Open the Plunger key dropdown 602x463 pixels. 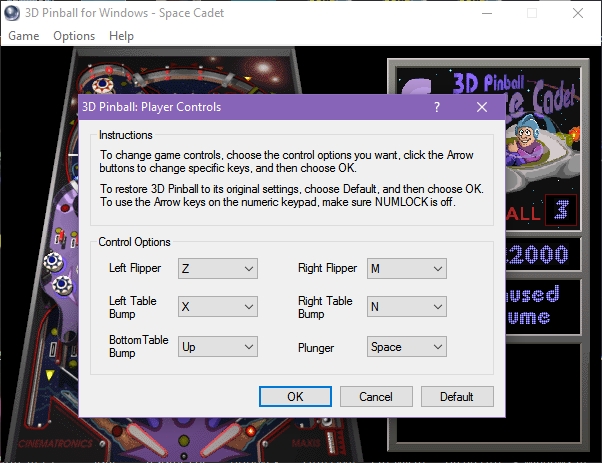[407, 347]
